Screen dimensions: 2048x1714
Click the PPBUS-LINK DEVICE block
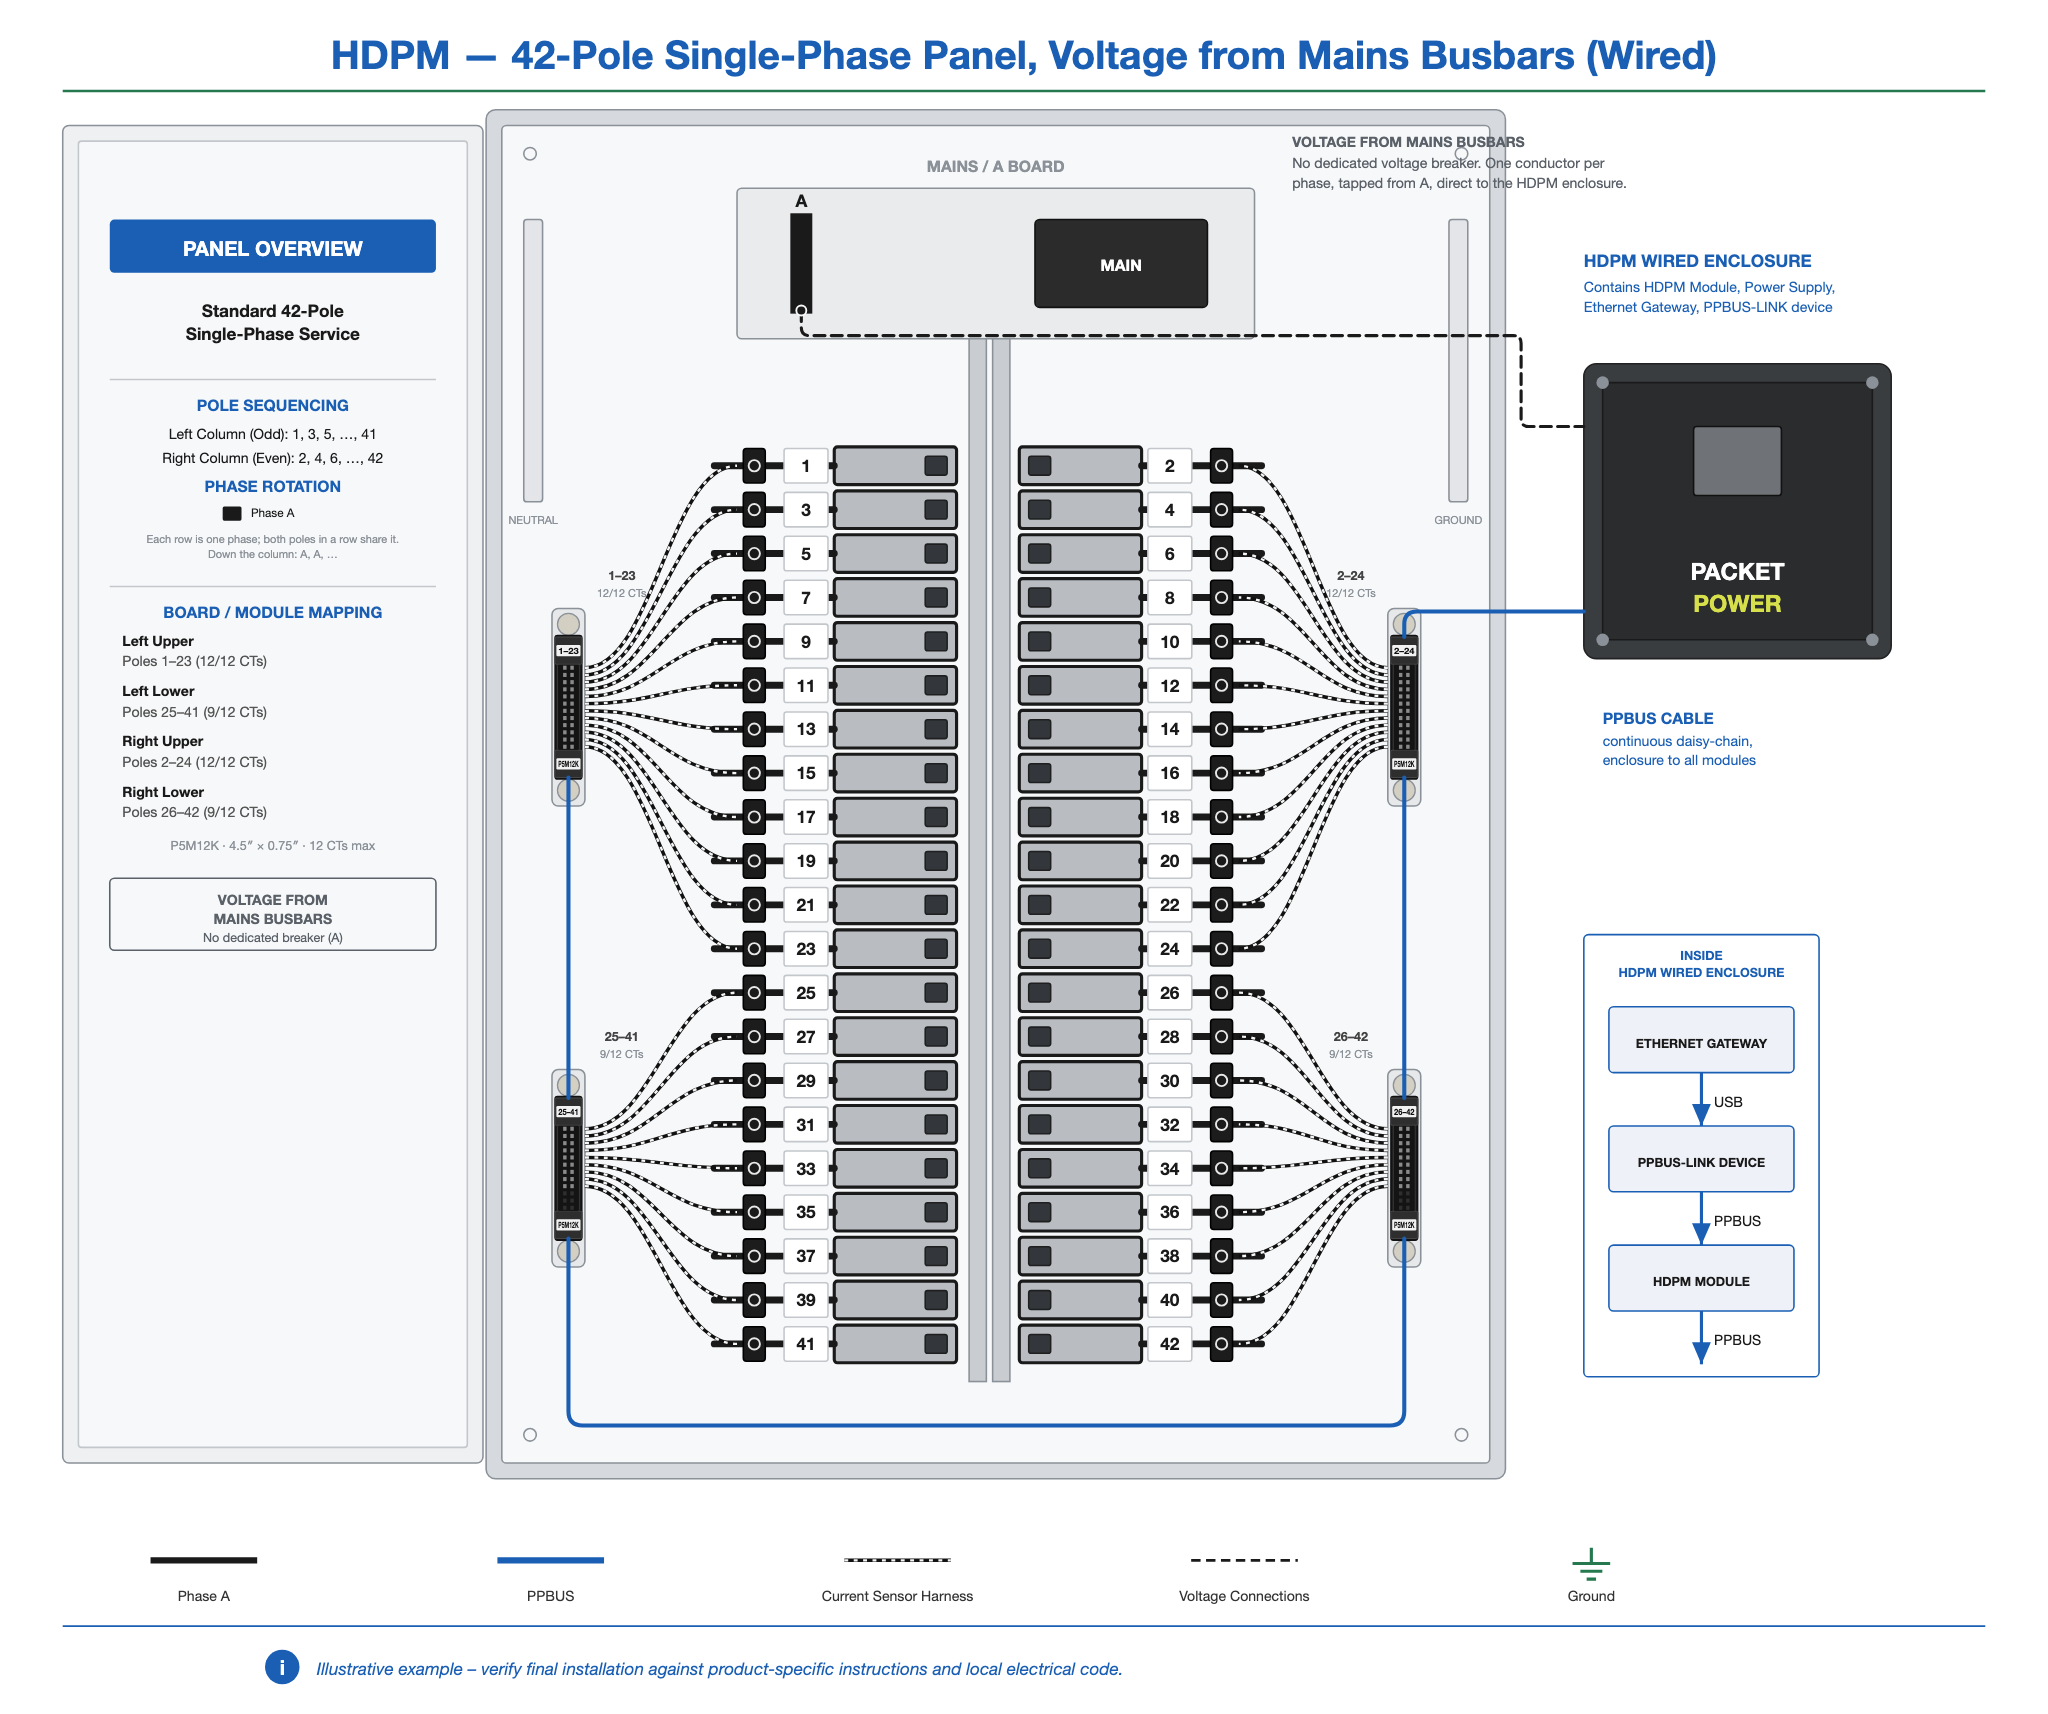pos(1701,1159)
